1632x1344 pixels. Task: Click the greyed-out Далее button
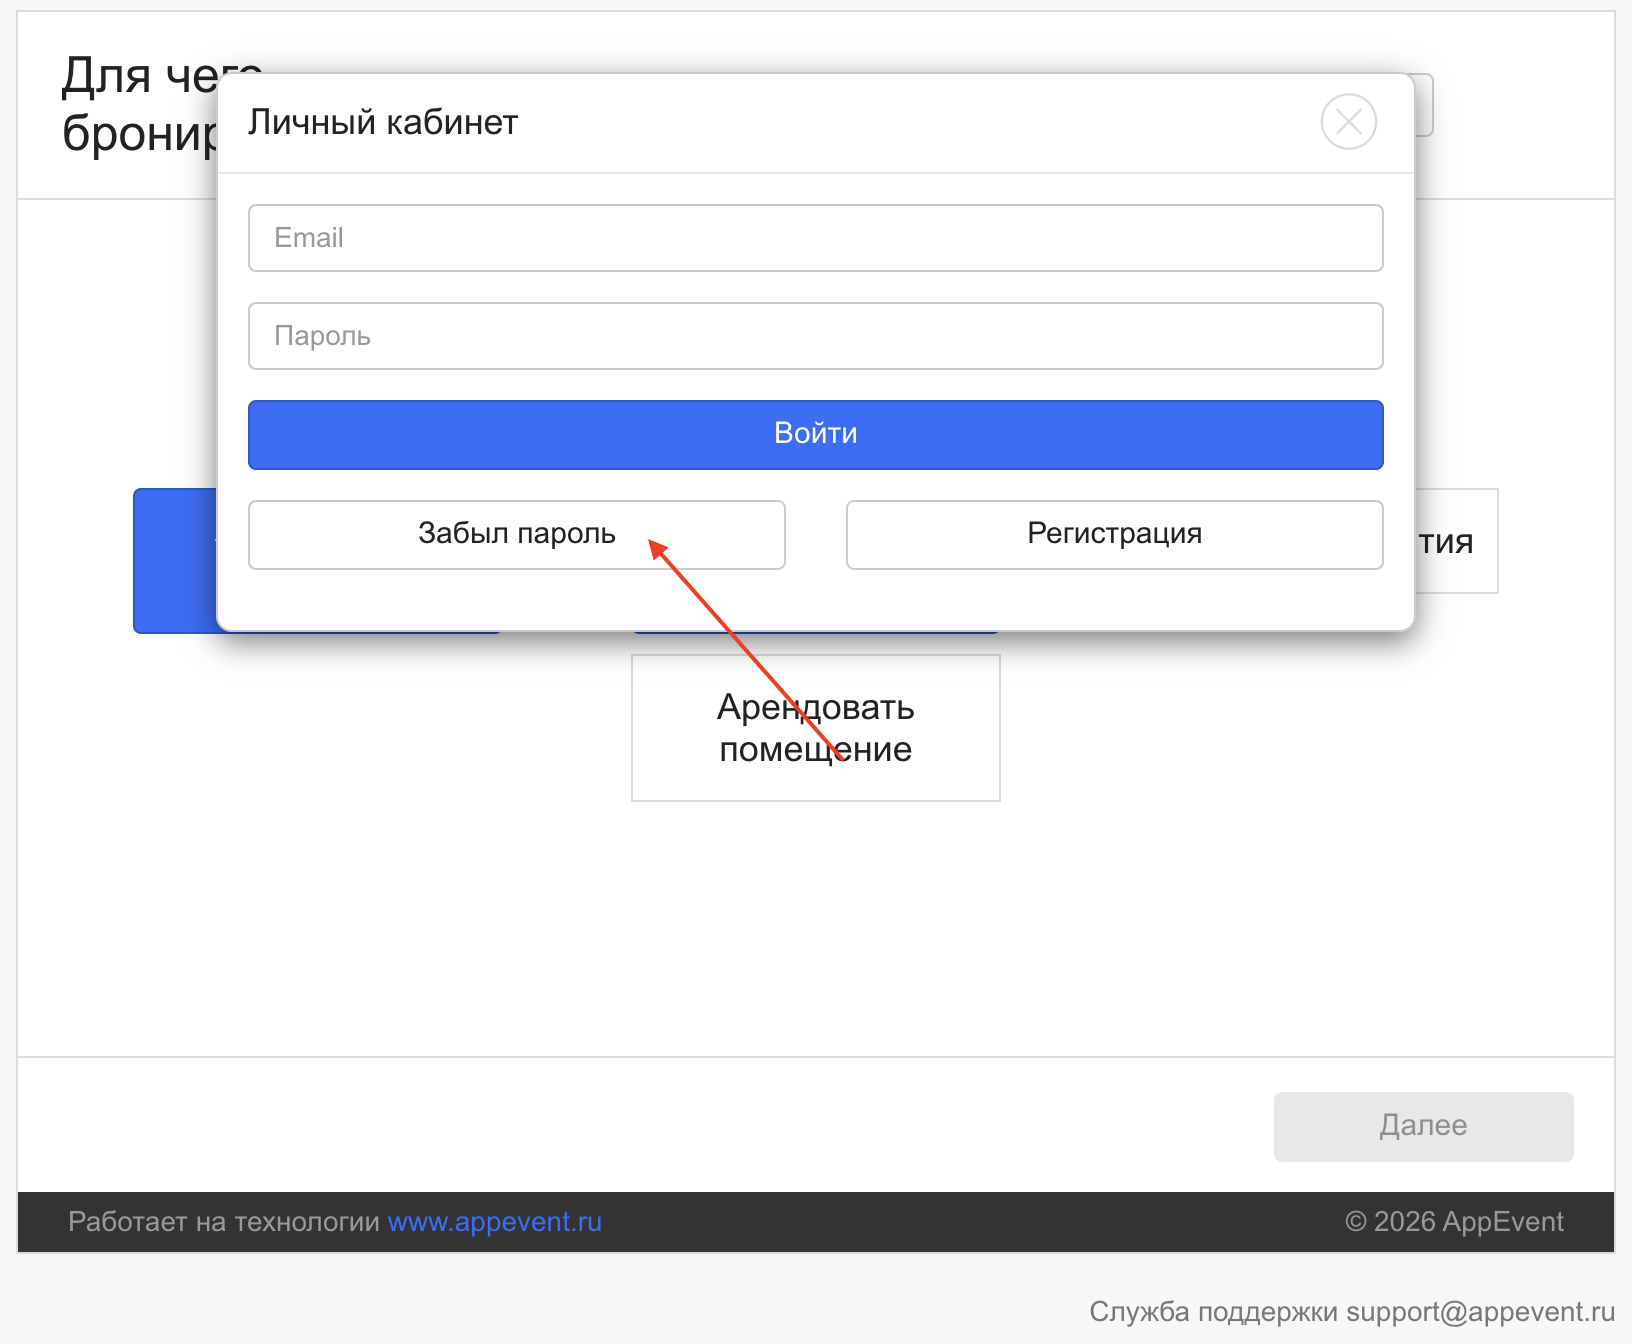click(x=1423, y=1126)
